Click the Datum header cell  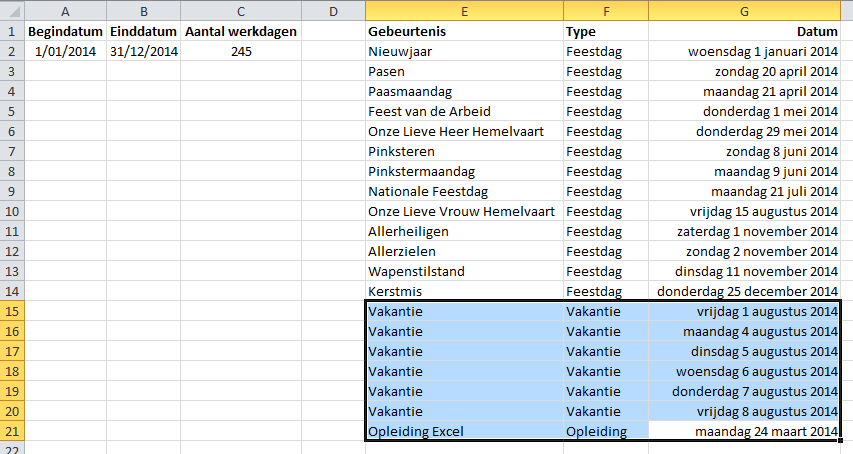click(744, 32)
